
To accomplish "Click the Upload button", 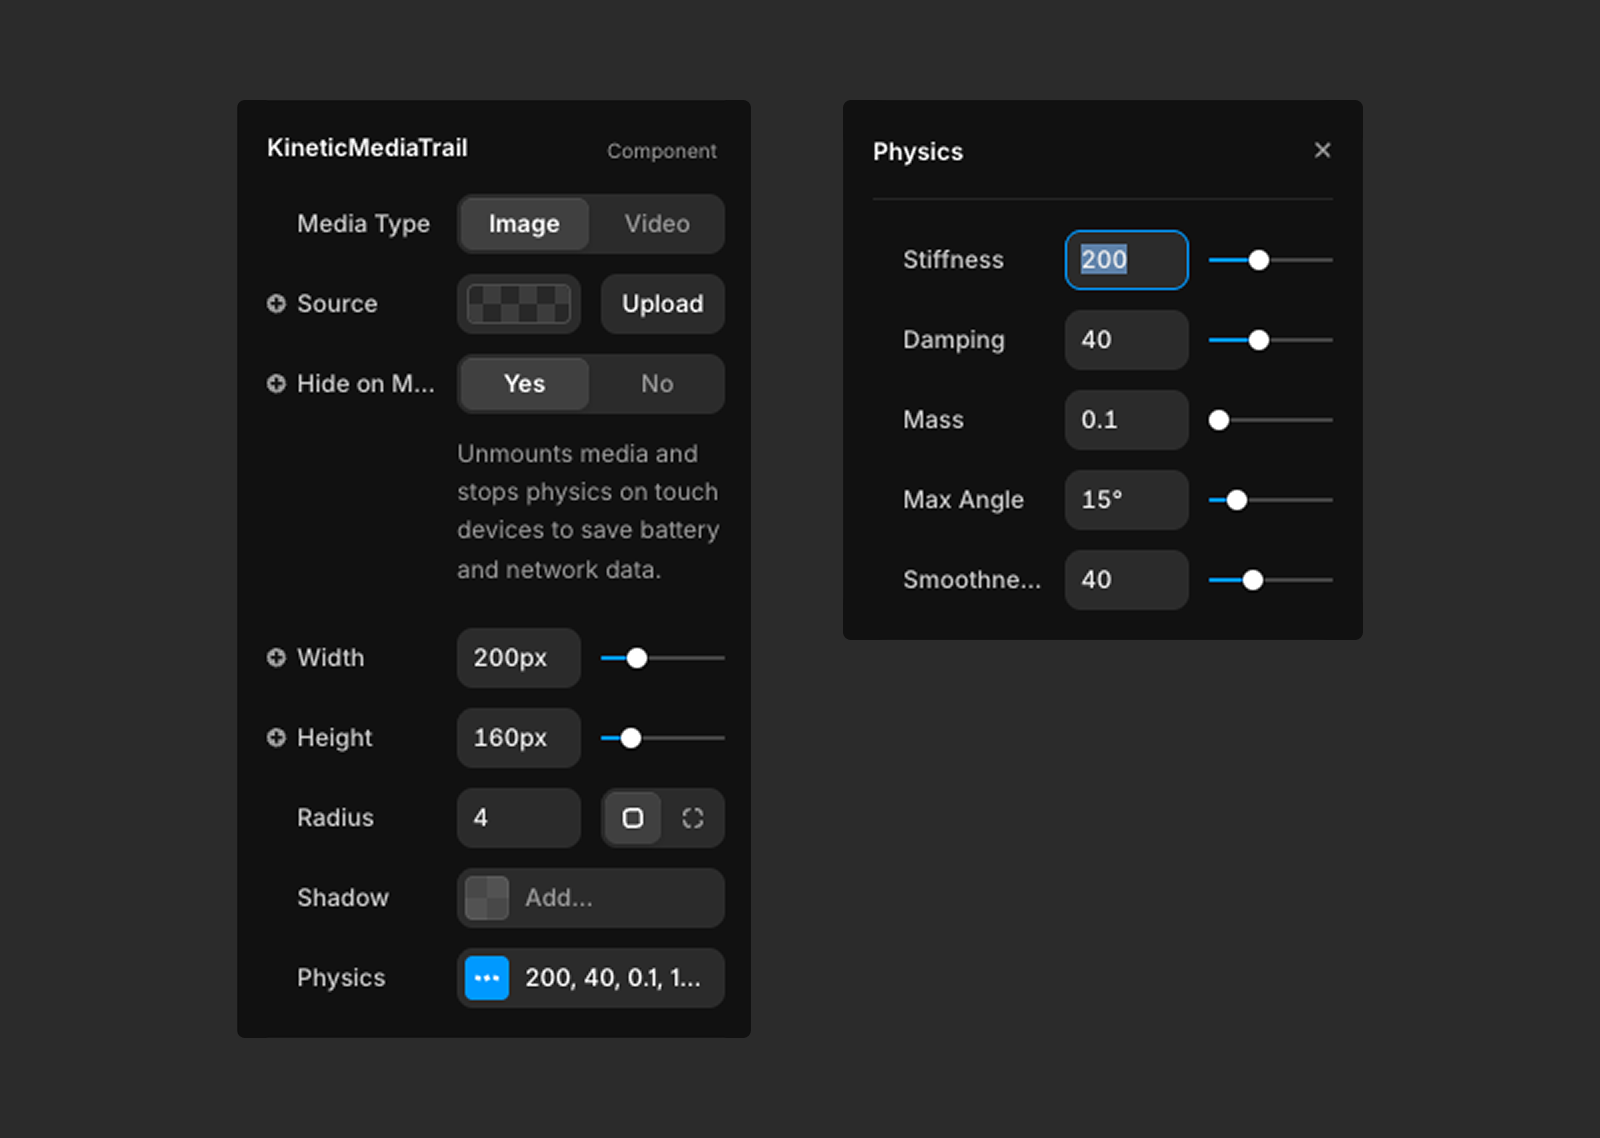I will point(662,304).
